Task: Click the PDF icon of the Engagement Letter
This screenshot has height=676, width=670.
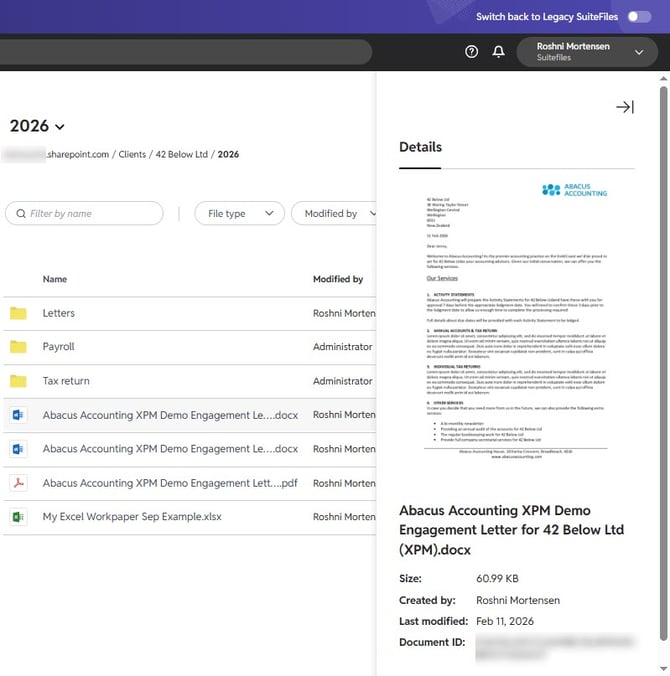Action: click(18, 483)
